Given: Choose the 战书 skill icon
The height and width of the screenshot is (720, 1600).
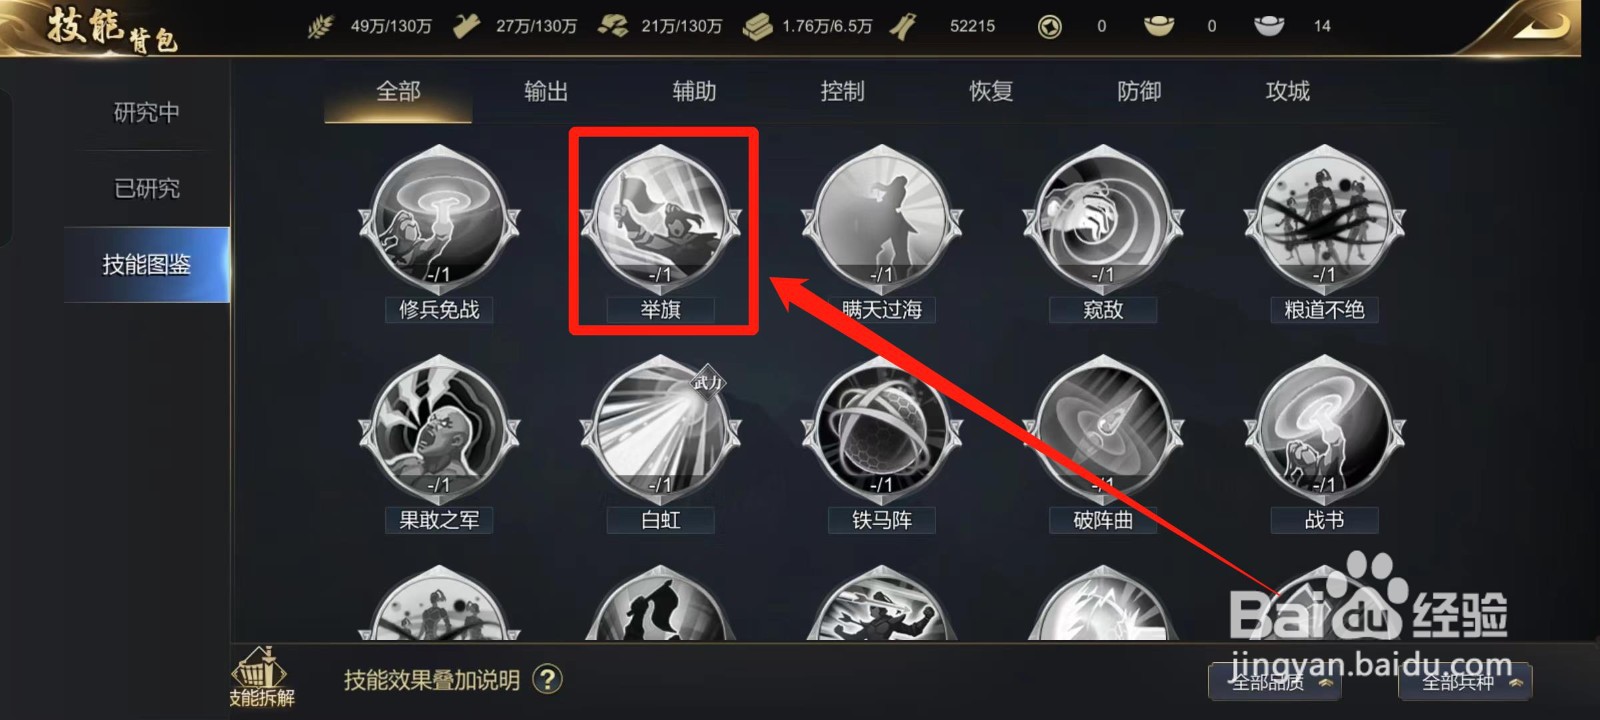Looking at the screenshot, I should point(1324,431).
